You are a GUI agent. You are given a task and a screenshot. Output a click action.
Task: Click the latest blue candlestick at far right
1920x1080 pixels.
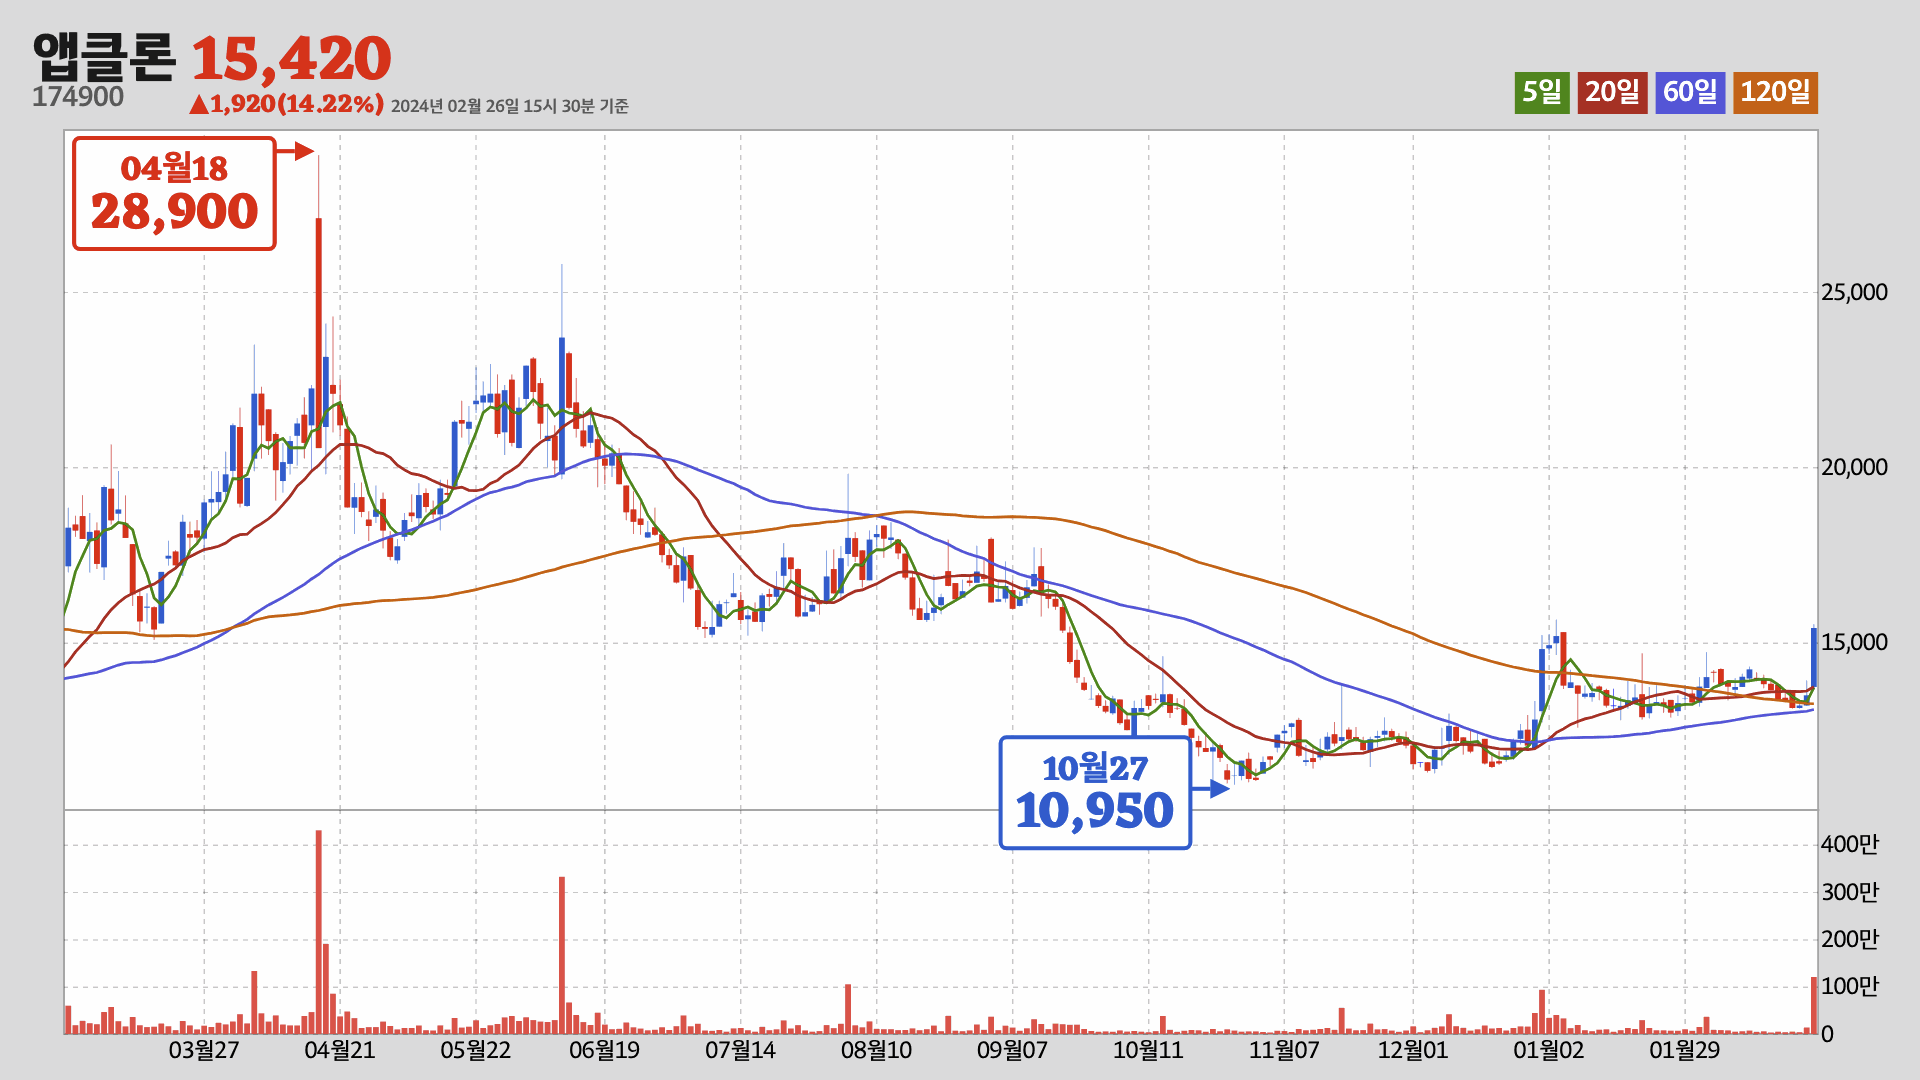1813,656
